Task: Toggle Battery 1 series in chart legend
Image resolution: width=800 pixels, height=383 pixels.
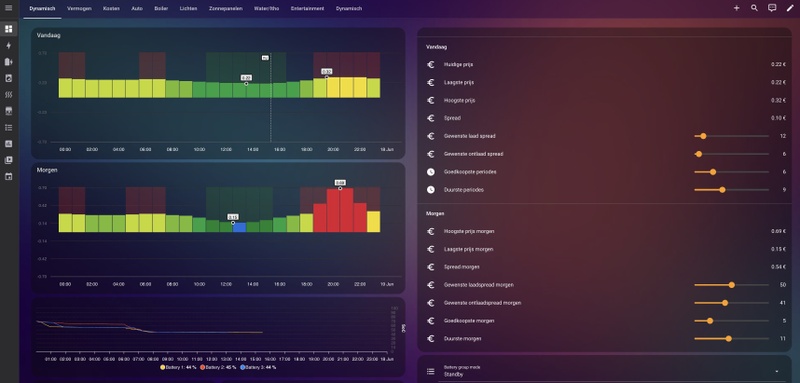Action: coord(179,367)
